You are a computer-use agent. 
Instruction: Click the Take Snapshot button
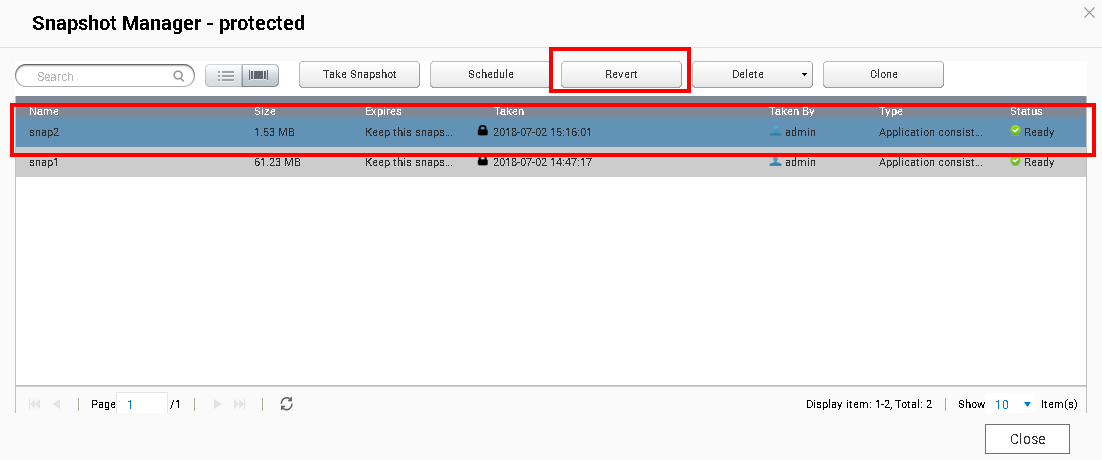pos(359,75)
